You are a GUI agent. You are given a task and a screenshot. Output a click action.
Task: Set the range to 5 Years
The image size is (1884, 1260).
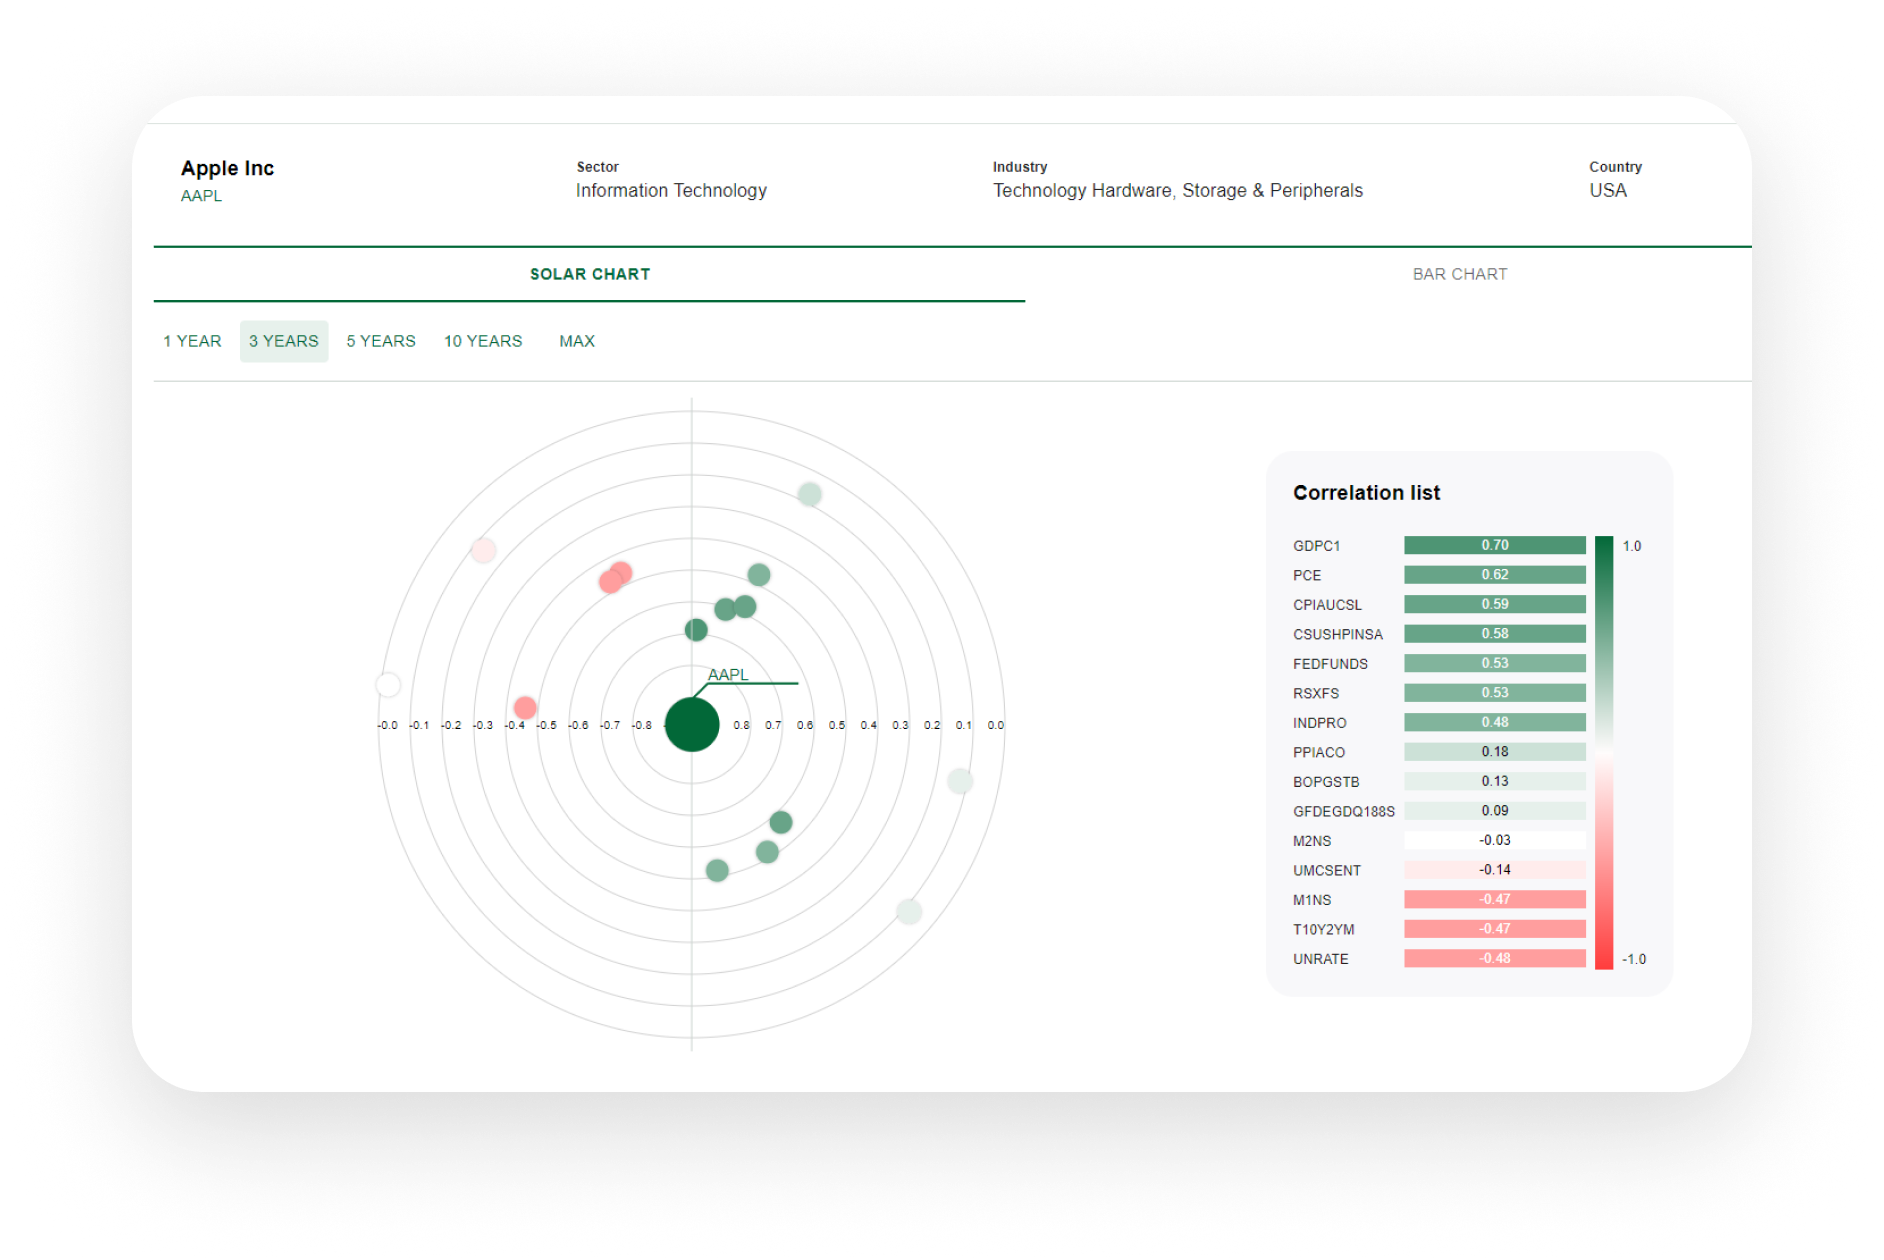click(x=381, y=341)
